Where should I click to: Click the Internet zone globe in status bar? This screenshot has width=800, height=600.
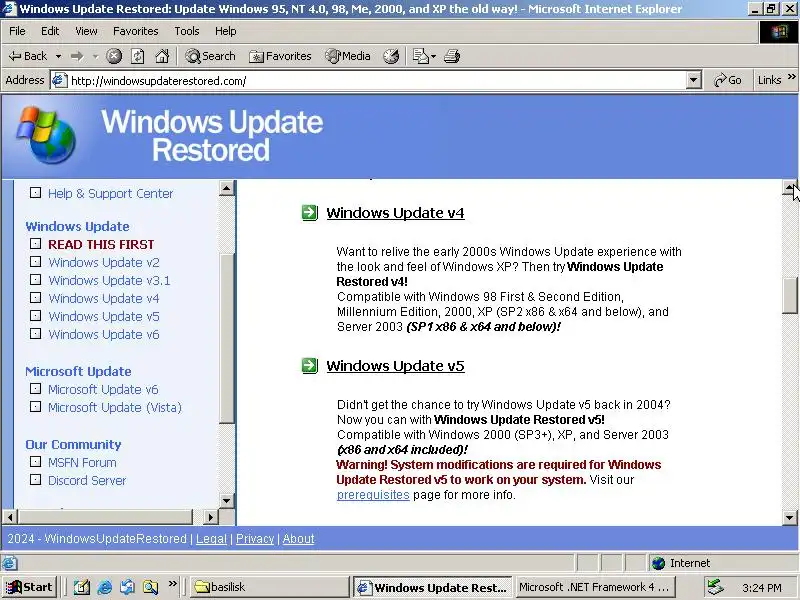point(659,563)
